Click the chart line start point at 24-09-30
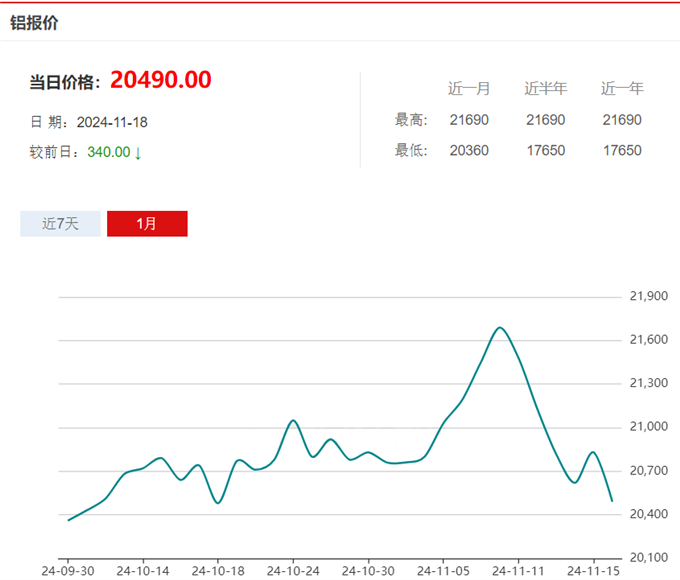 click(x=69, y=520)
